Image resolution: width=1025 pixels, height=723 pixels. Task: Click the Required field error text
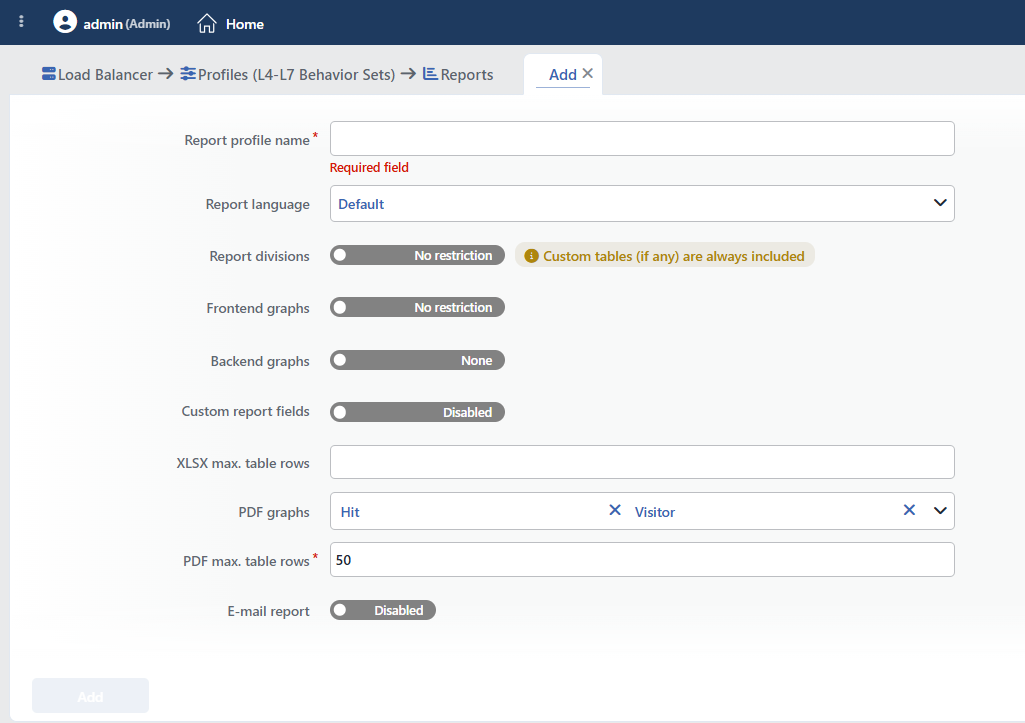pyautogui.click(x=369, y=167)
